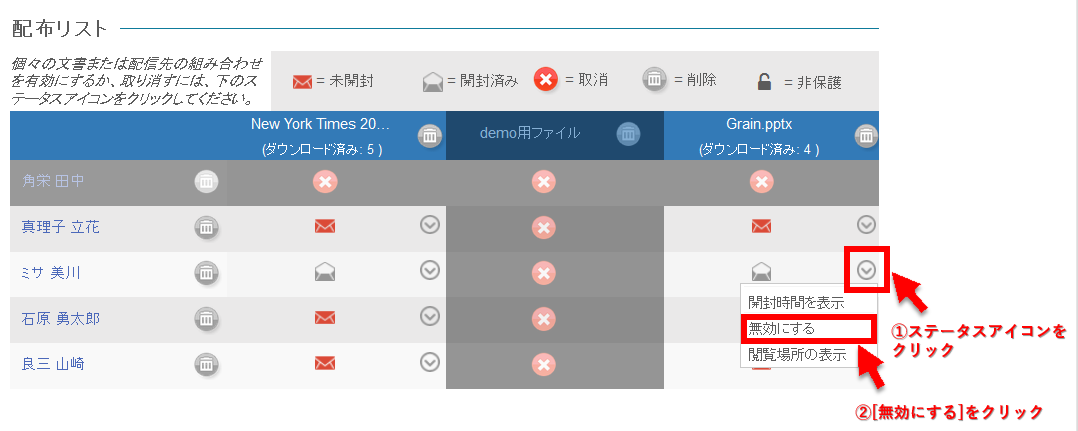Open dropdown arrow for 石原 勇太郎 New York Times
Screen dimensions: 1078x431
(x=430, y=316)
